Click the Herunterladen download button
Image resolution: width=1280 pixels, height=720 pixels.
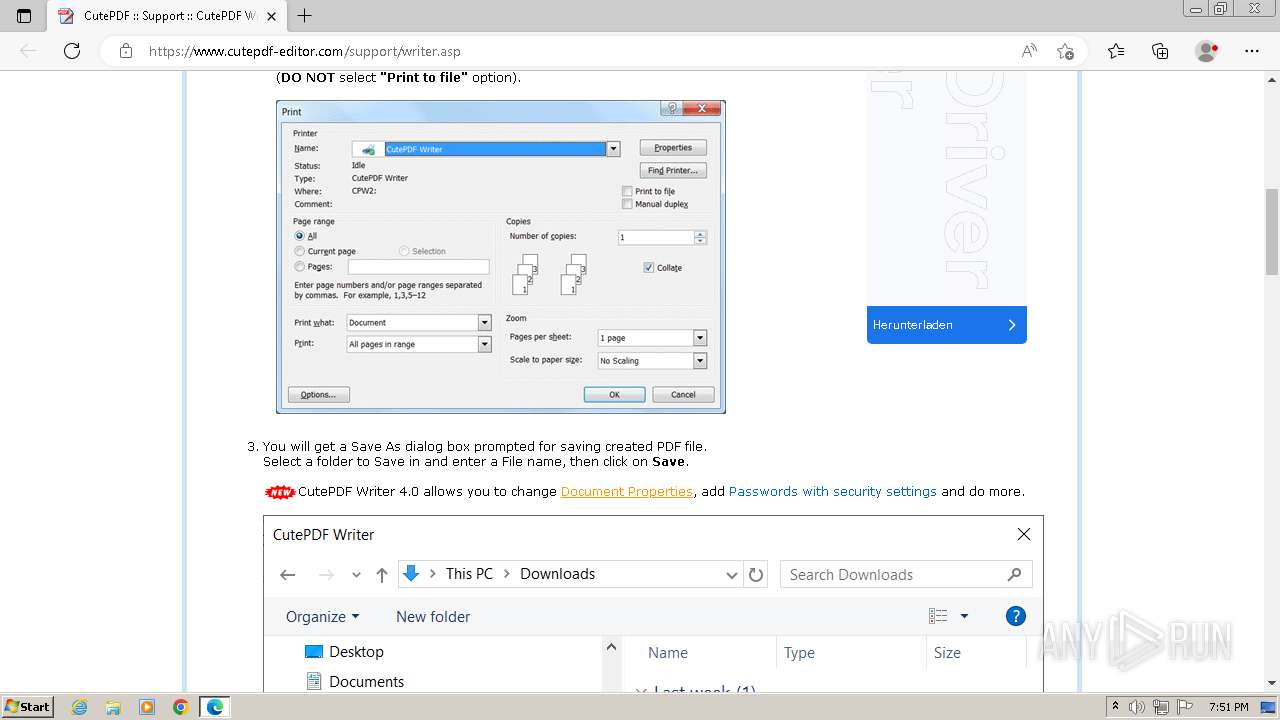tap(947, 325)
